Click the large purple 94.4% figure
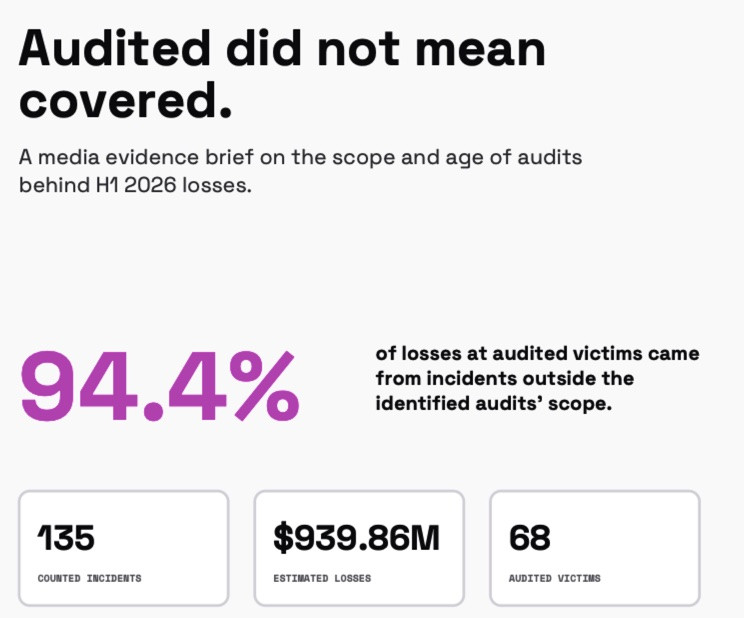Image resolution: width=744 pixels, height=618 pixels. coord(160,386)
